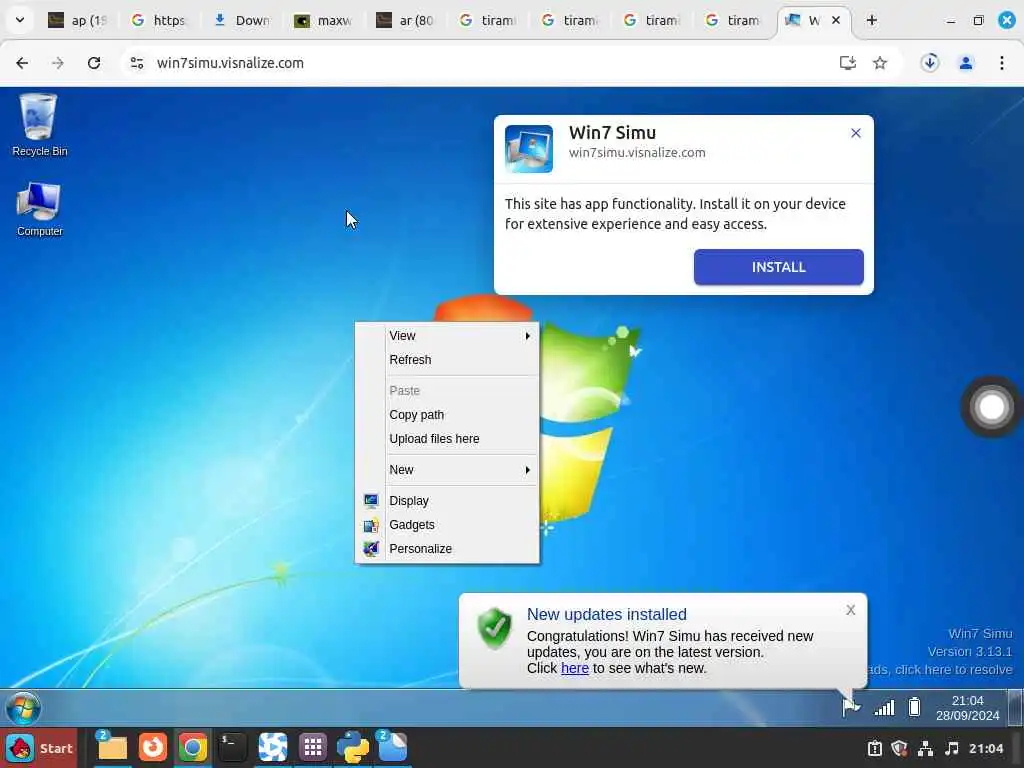Dismiss the New updates installed notification
1024x768 pixels.
(x=850, y=610)
